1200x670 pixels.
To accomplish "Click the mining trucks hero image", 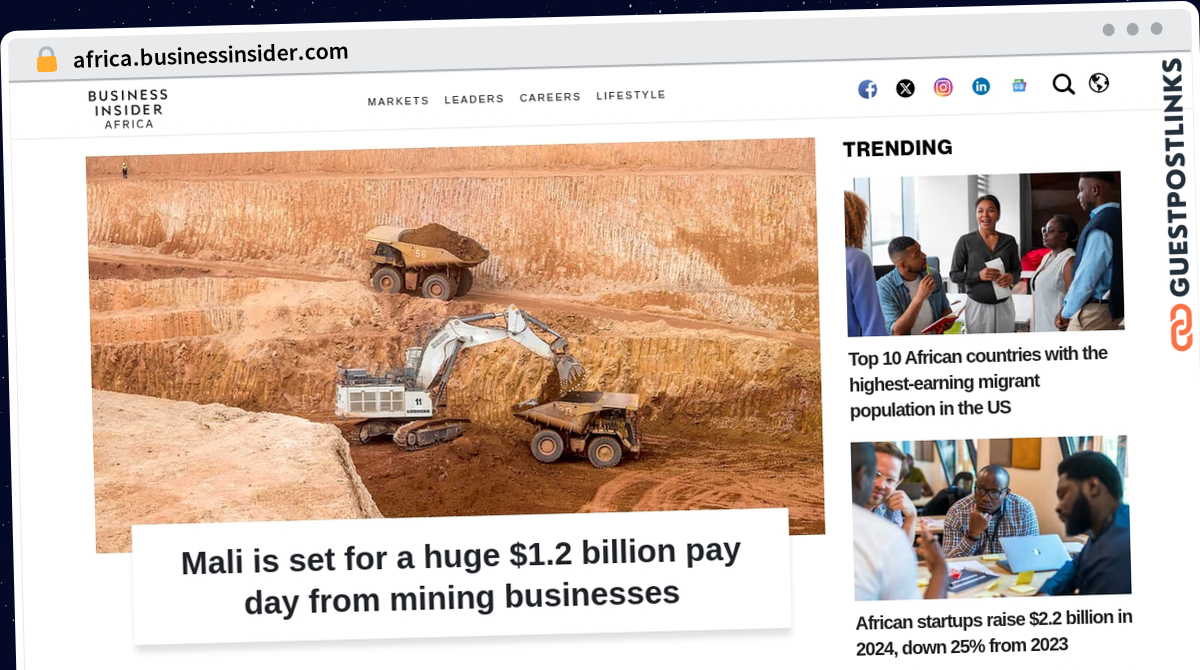I will (x=455, y=335).
